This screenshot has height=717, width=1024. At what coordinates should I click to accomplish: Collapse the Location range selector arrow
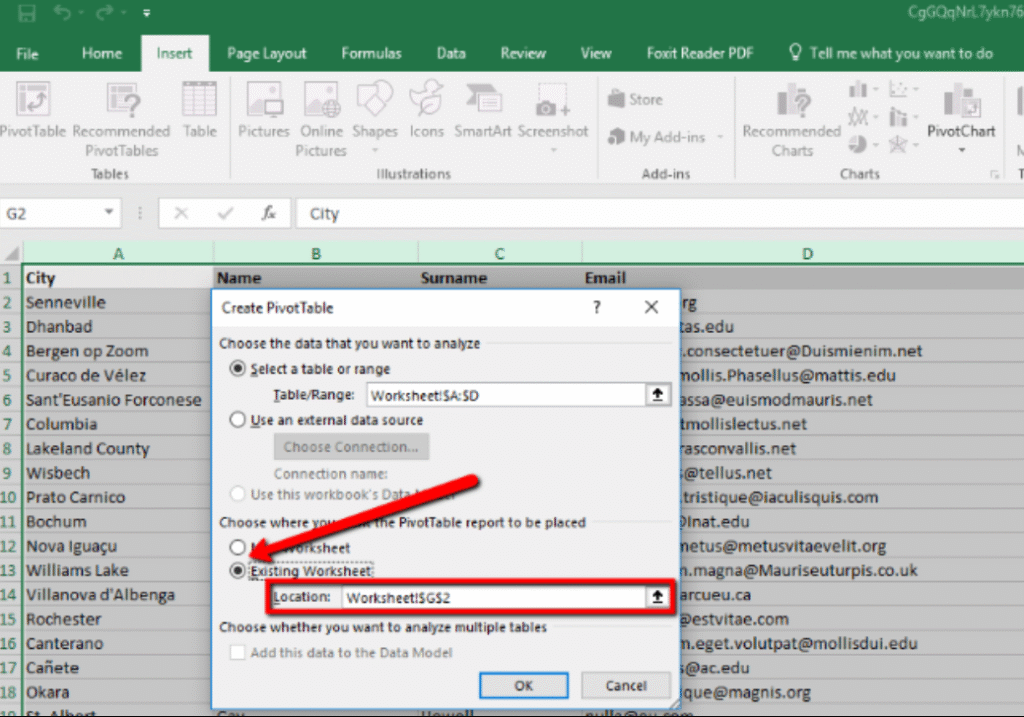pyautogui.click(x=658, y=596)
